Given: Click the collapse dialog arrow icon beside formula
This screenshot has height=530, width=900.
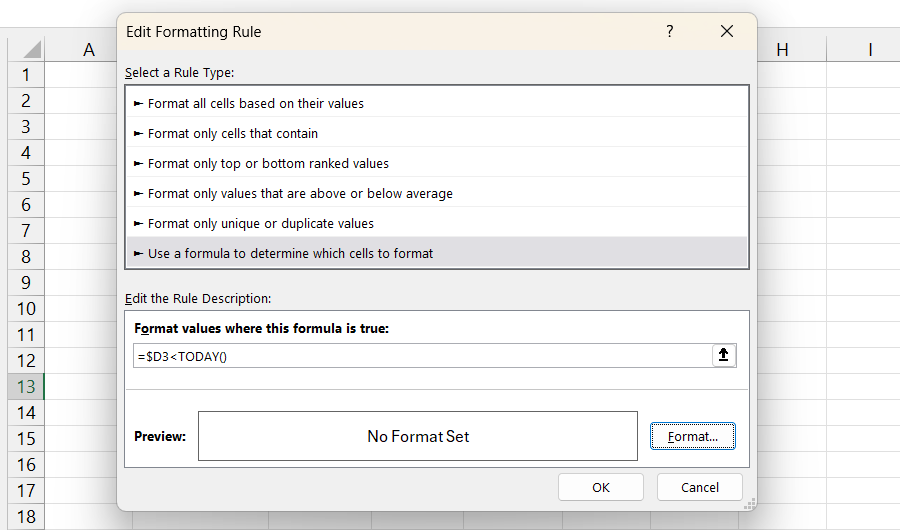Looking at the screenshot, I should pyautogui.click(x=724, y=355).
